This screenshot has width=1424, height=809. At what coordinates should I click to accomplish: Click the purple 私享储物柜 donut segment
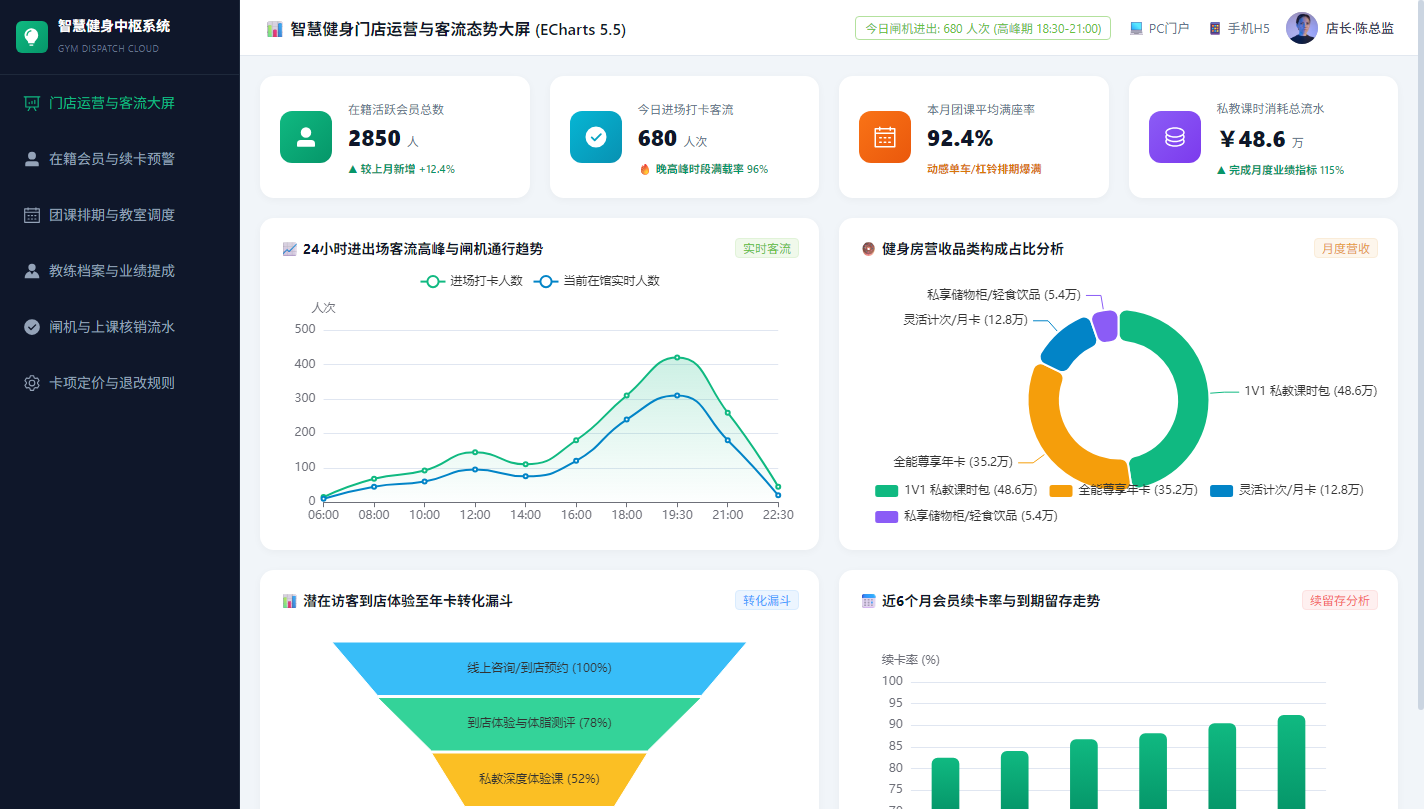[x=1105, y=326]
